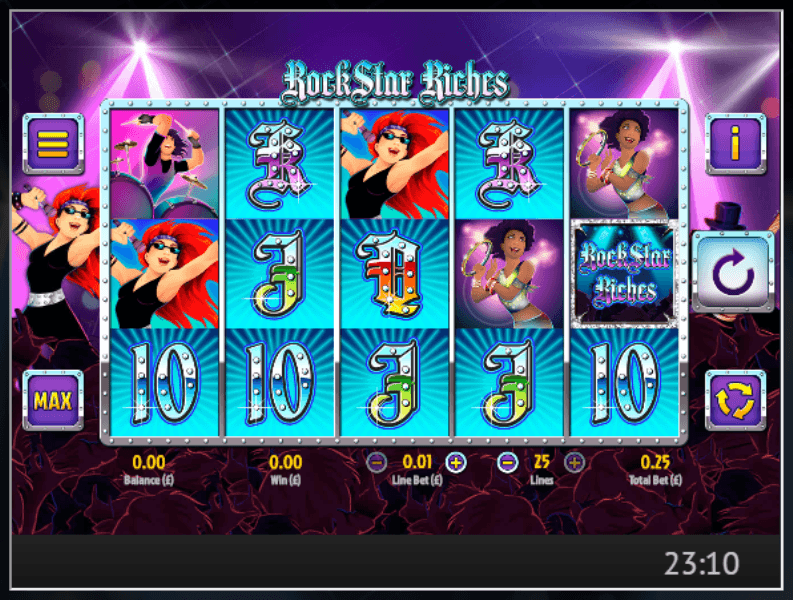This screenshot has height=600, width=793.
Task: Click the J symbol on second reel
Action: [x=279, y=274]
